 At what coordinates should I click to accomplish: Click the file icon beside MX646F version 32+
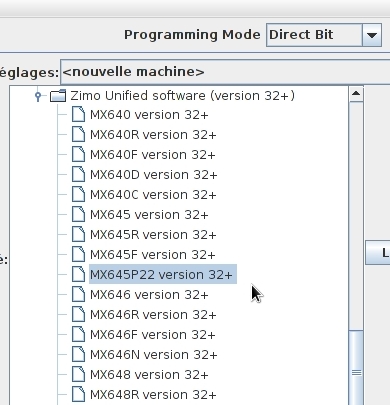click(78, 334)
